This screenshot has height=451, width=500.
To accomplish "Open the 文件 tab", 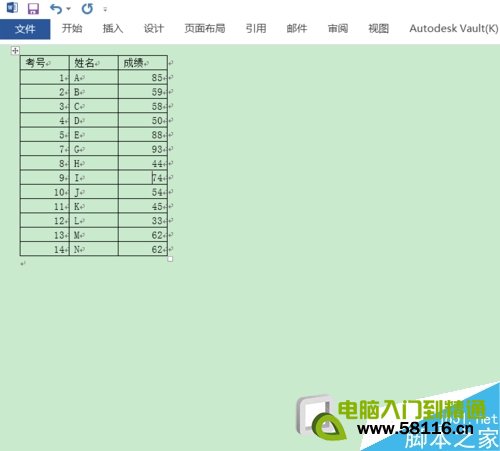I will [25, 29].
